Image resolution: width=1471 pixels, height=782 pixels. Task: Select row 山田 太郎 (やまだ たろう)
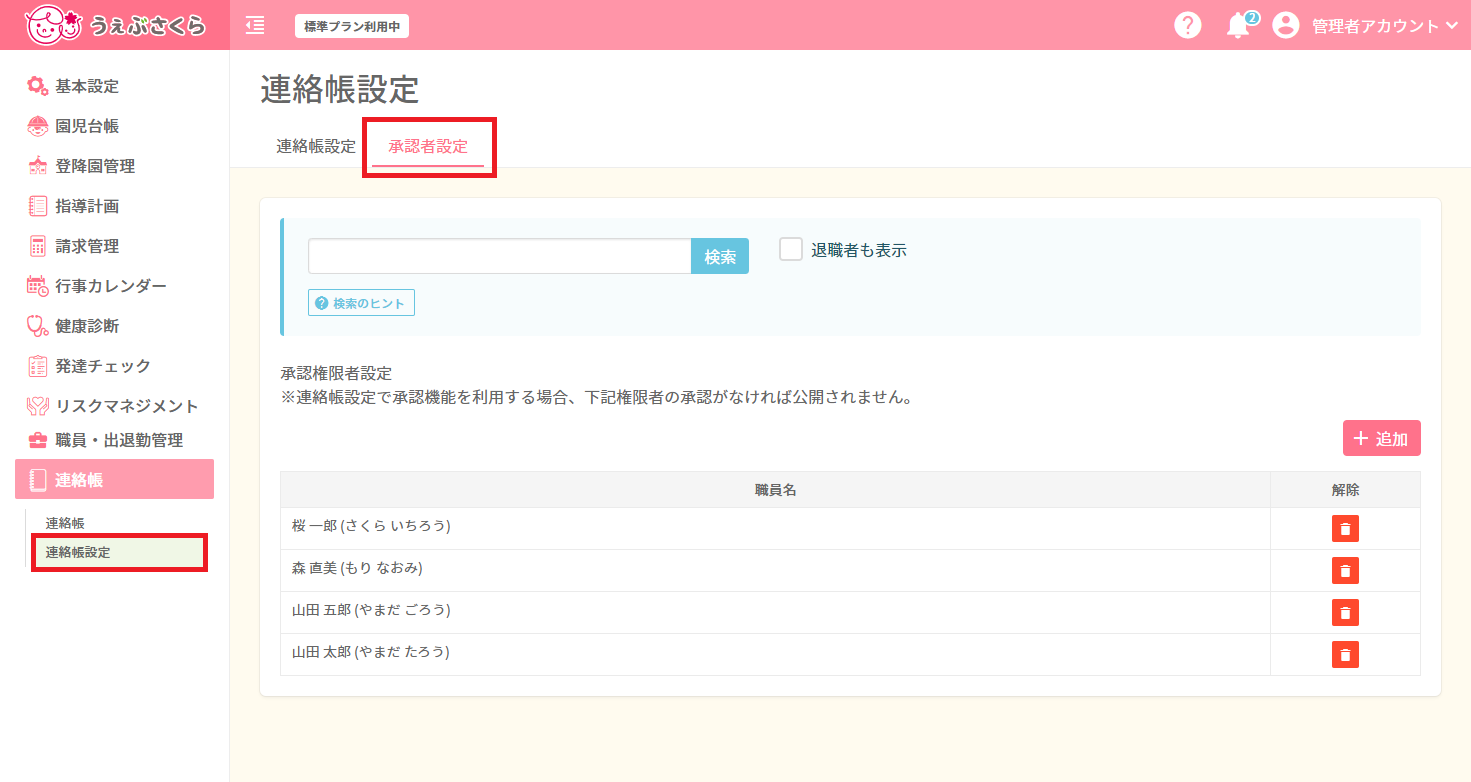tap(850, 655)
